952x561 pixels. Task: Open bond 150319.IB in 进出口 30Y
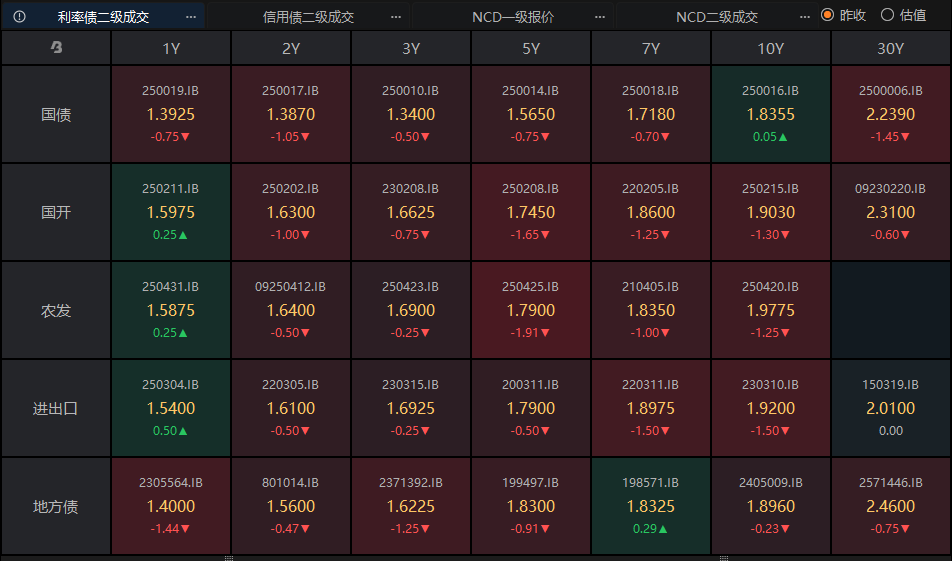click(890, 408)
